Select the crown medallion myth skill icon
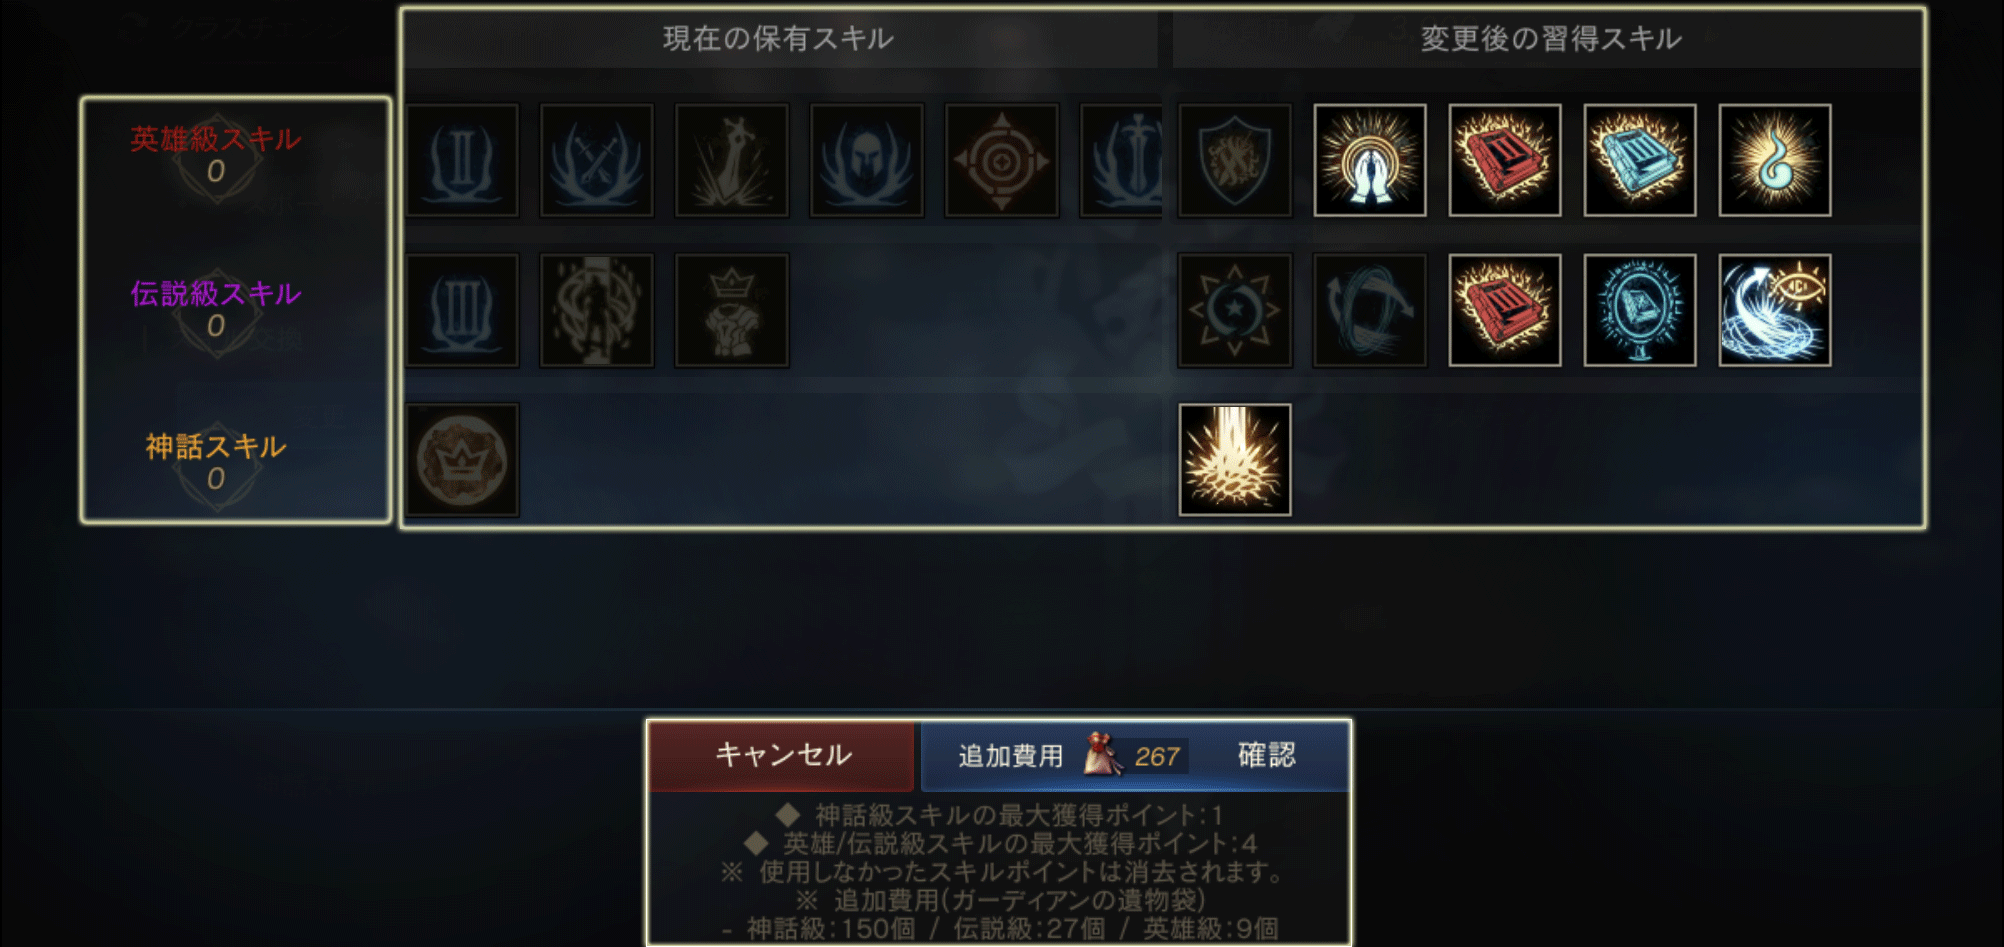 coord(462,460)
